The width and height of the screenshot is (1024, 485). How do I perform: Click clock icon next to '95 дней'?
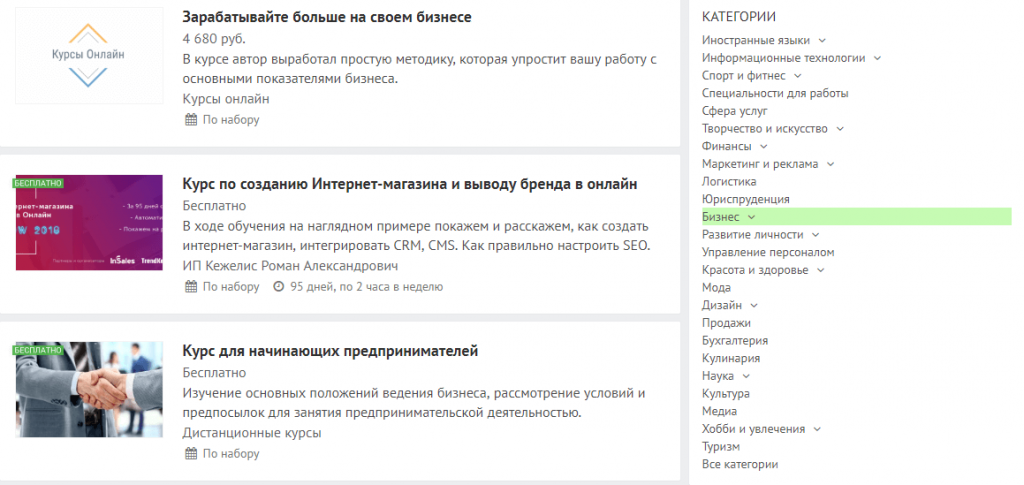click(279, 287)
